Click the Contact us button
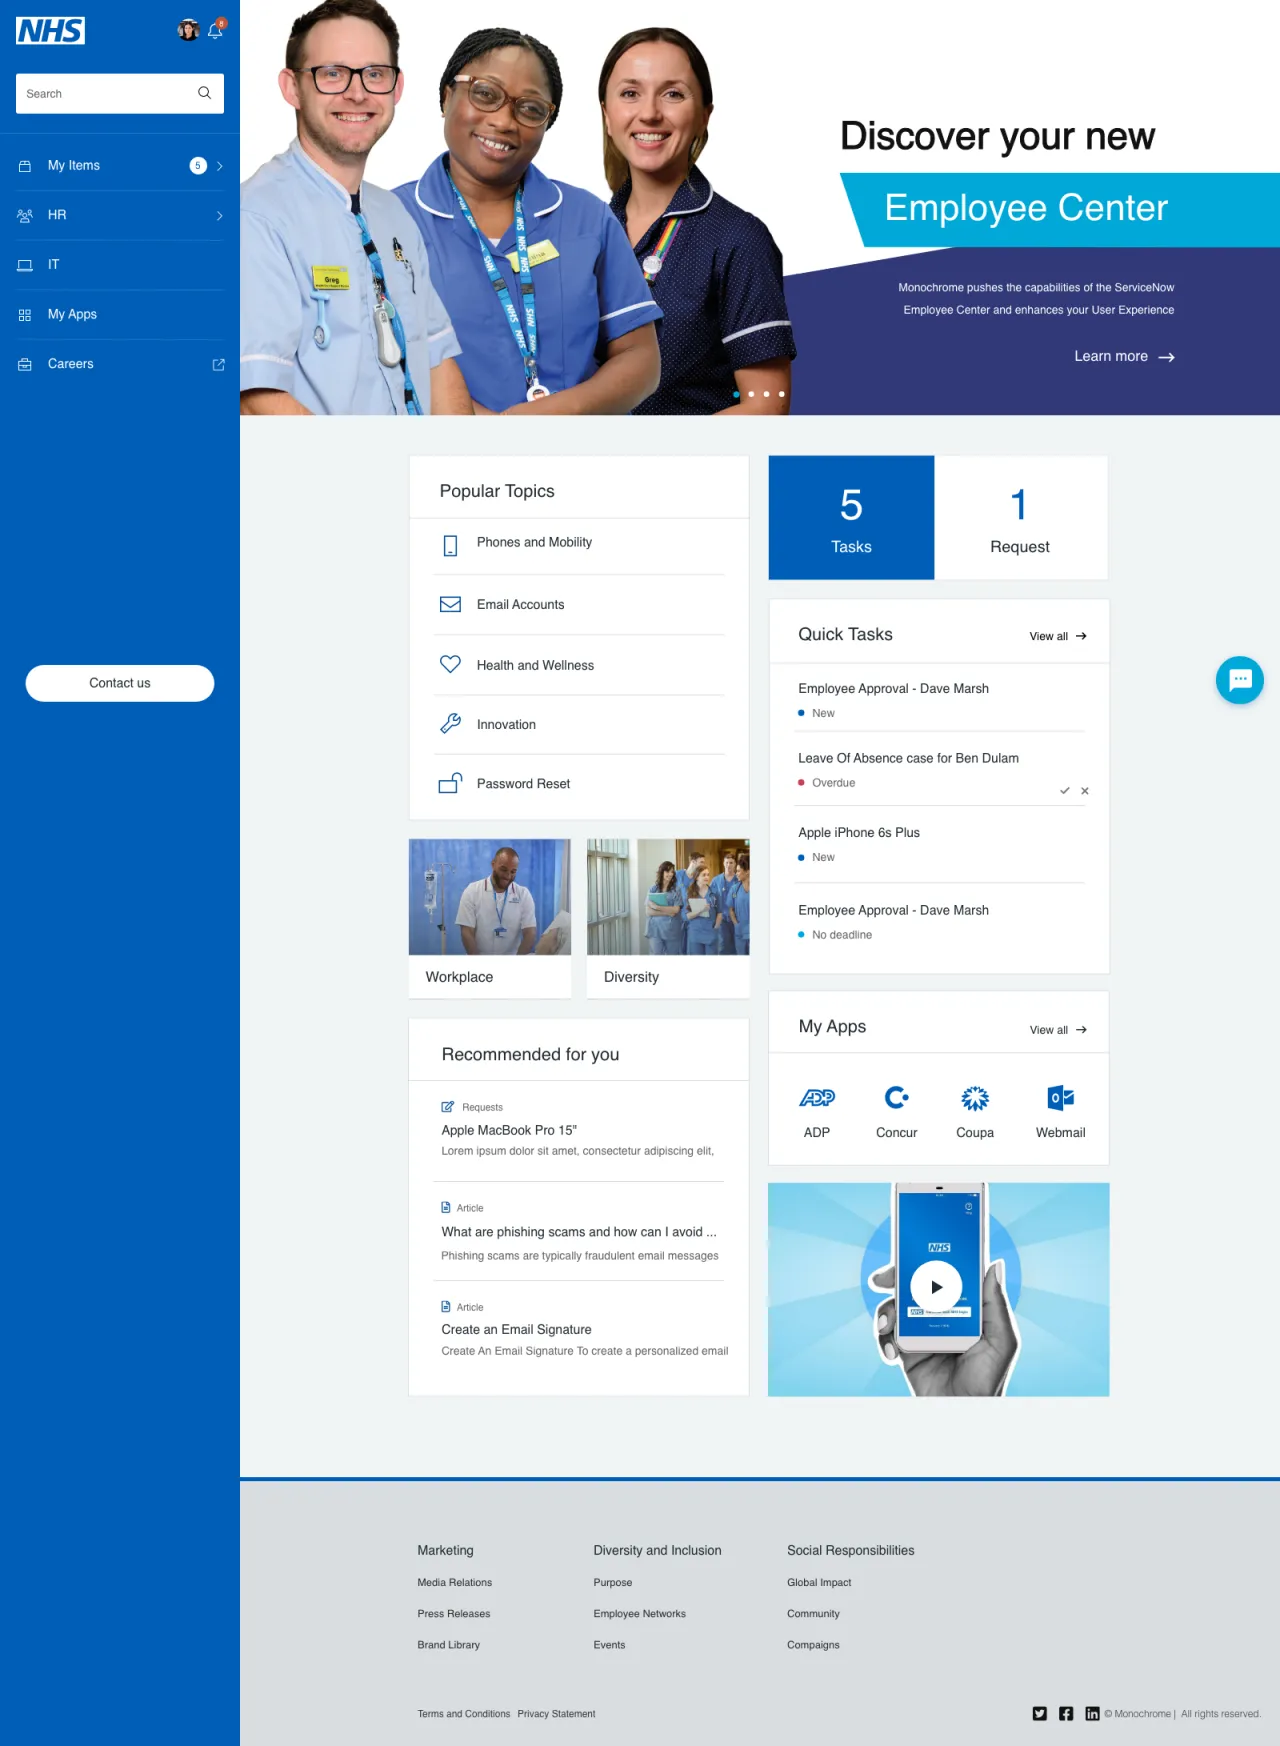This screenshot has width=1280, height=1746. [120, 683]
